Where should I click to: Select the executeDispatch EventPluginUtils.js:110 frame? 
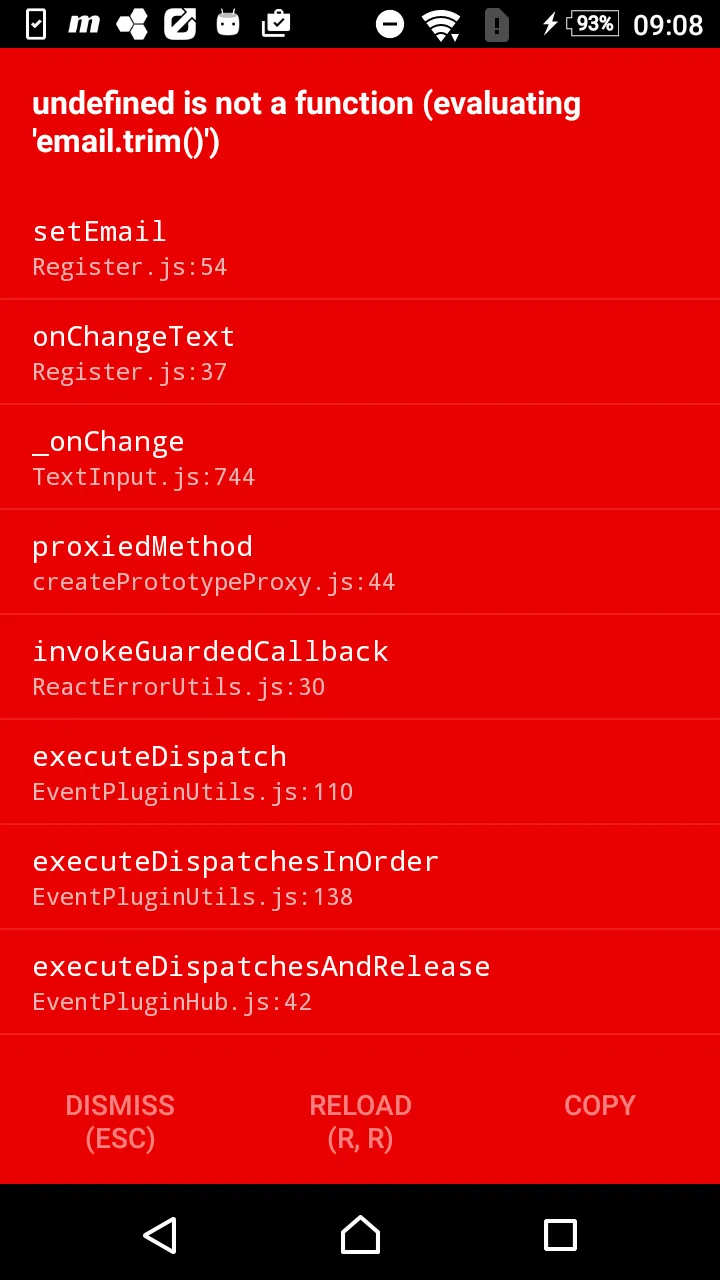[x=360, y=772]
